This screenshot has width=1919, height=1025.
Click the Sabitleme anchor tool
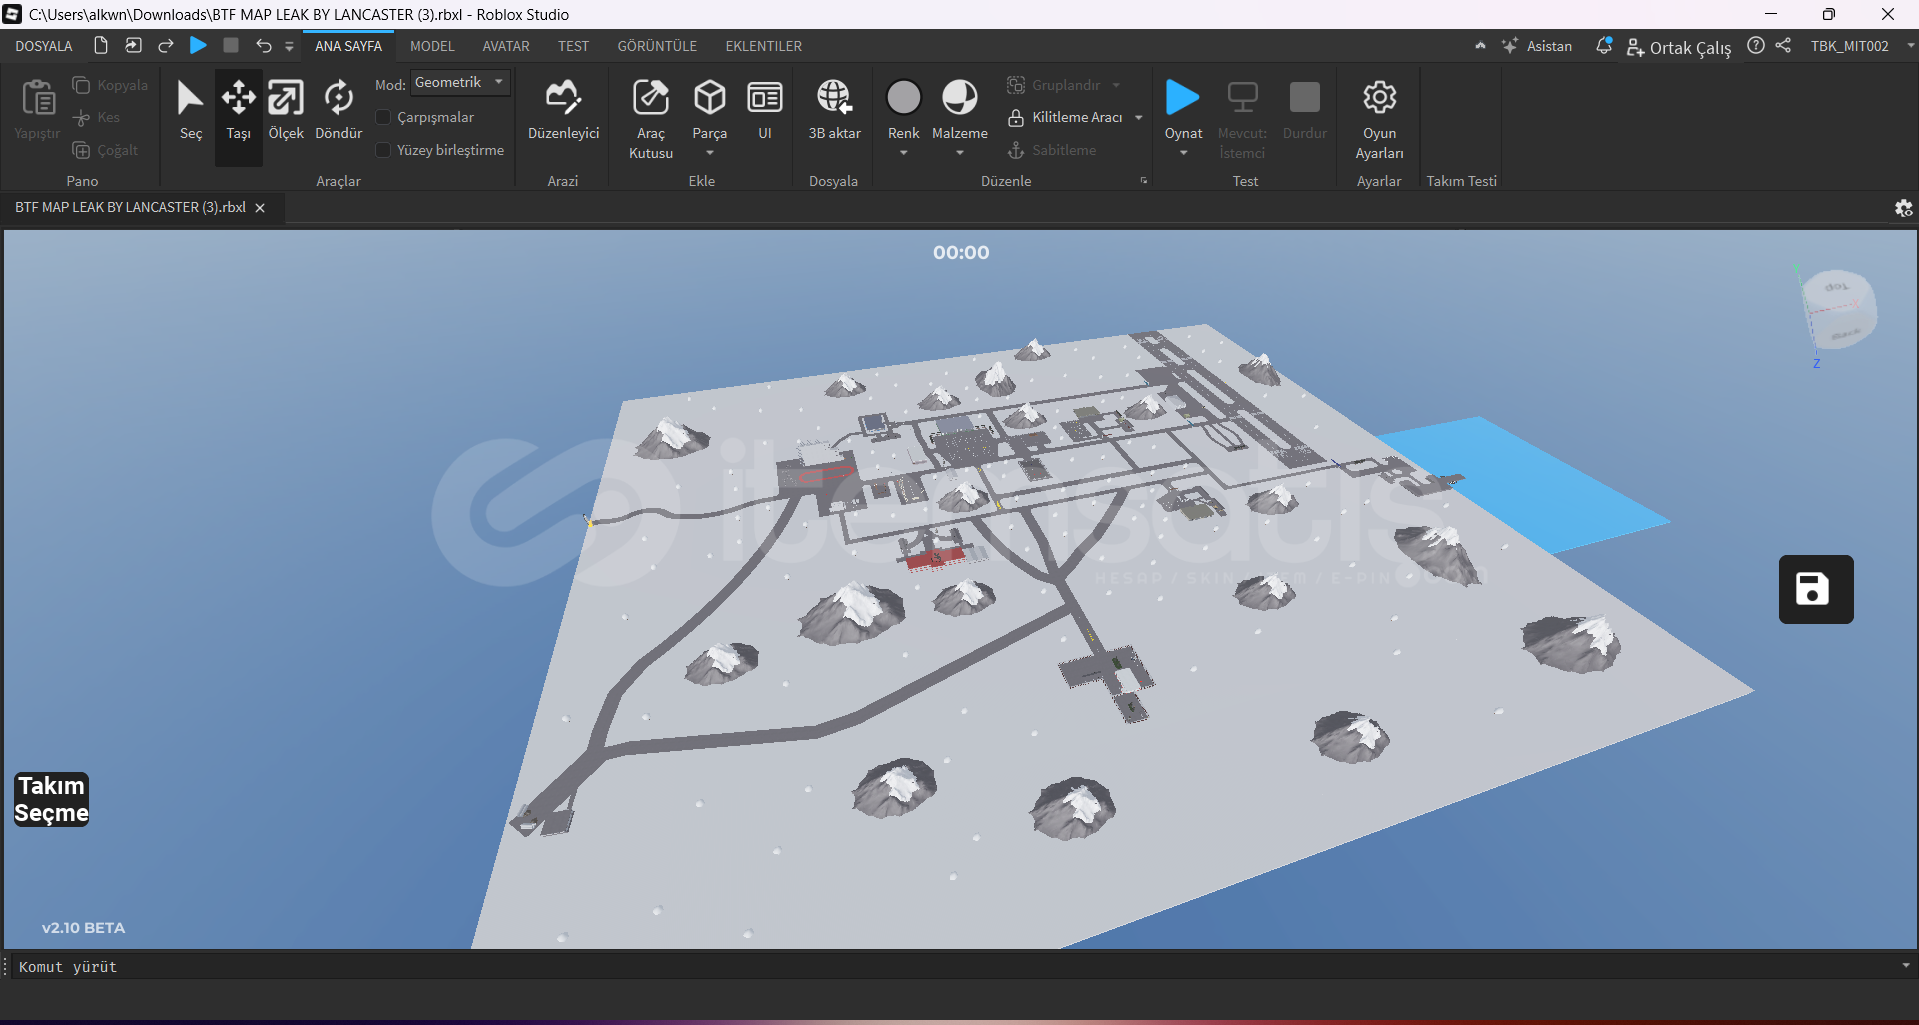pos(1051,150)
